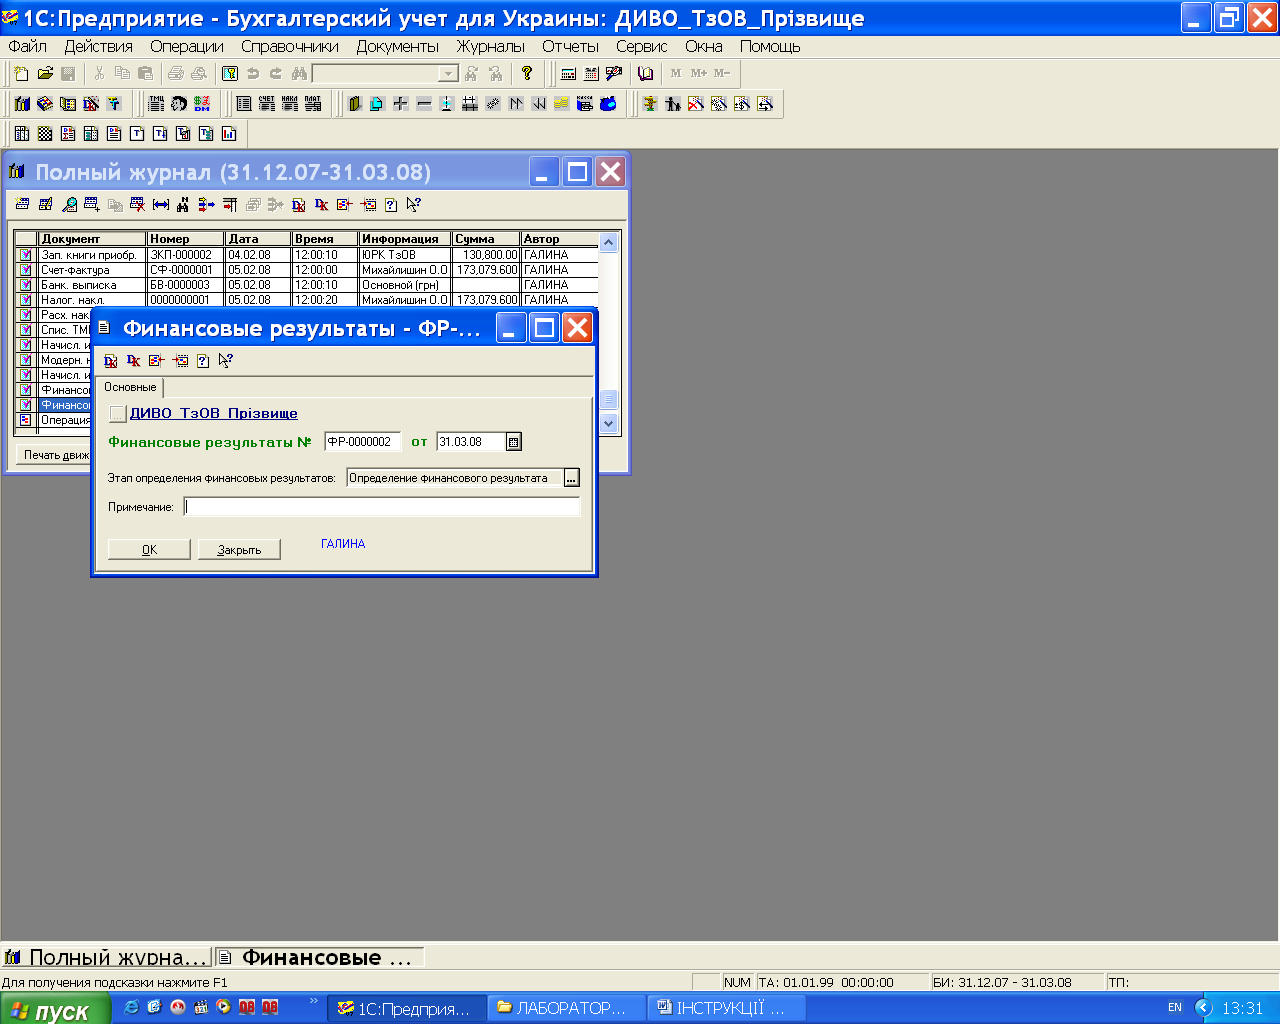Image resolution: width=1280 pixels, height=1024 pixels.
Task: Expand the search combo box arrow in main toolbar
Action: (x=449, y=74)
